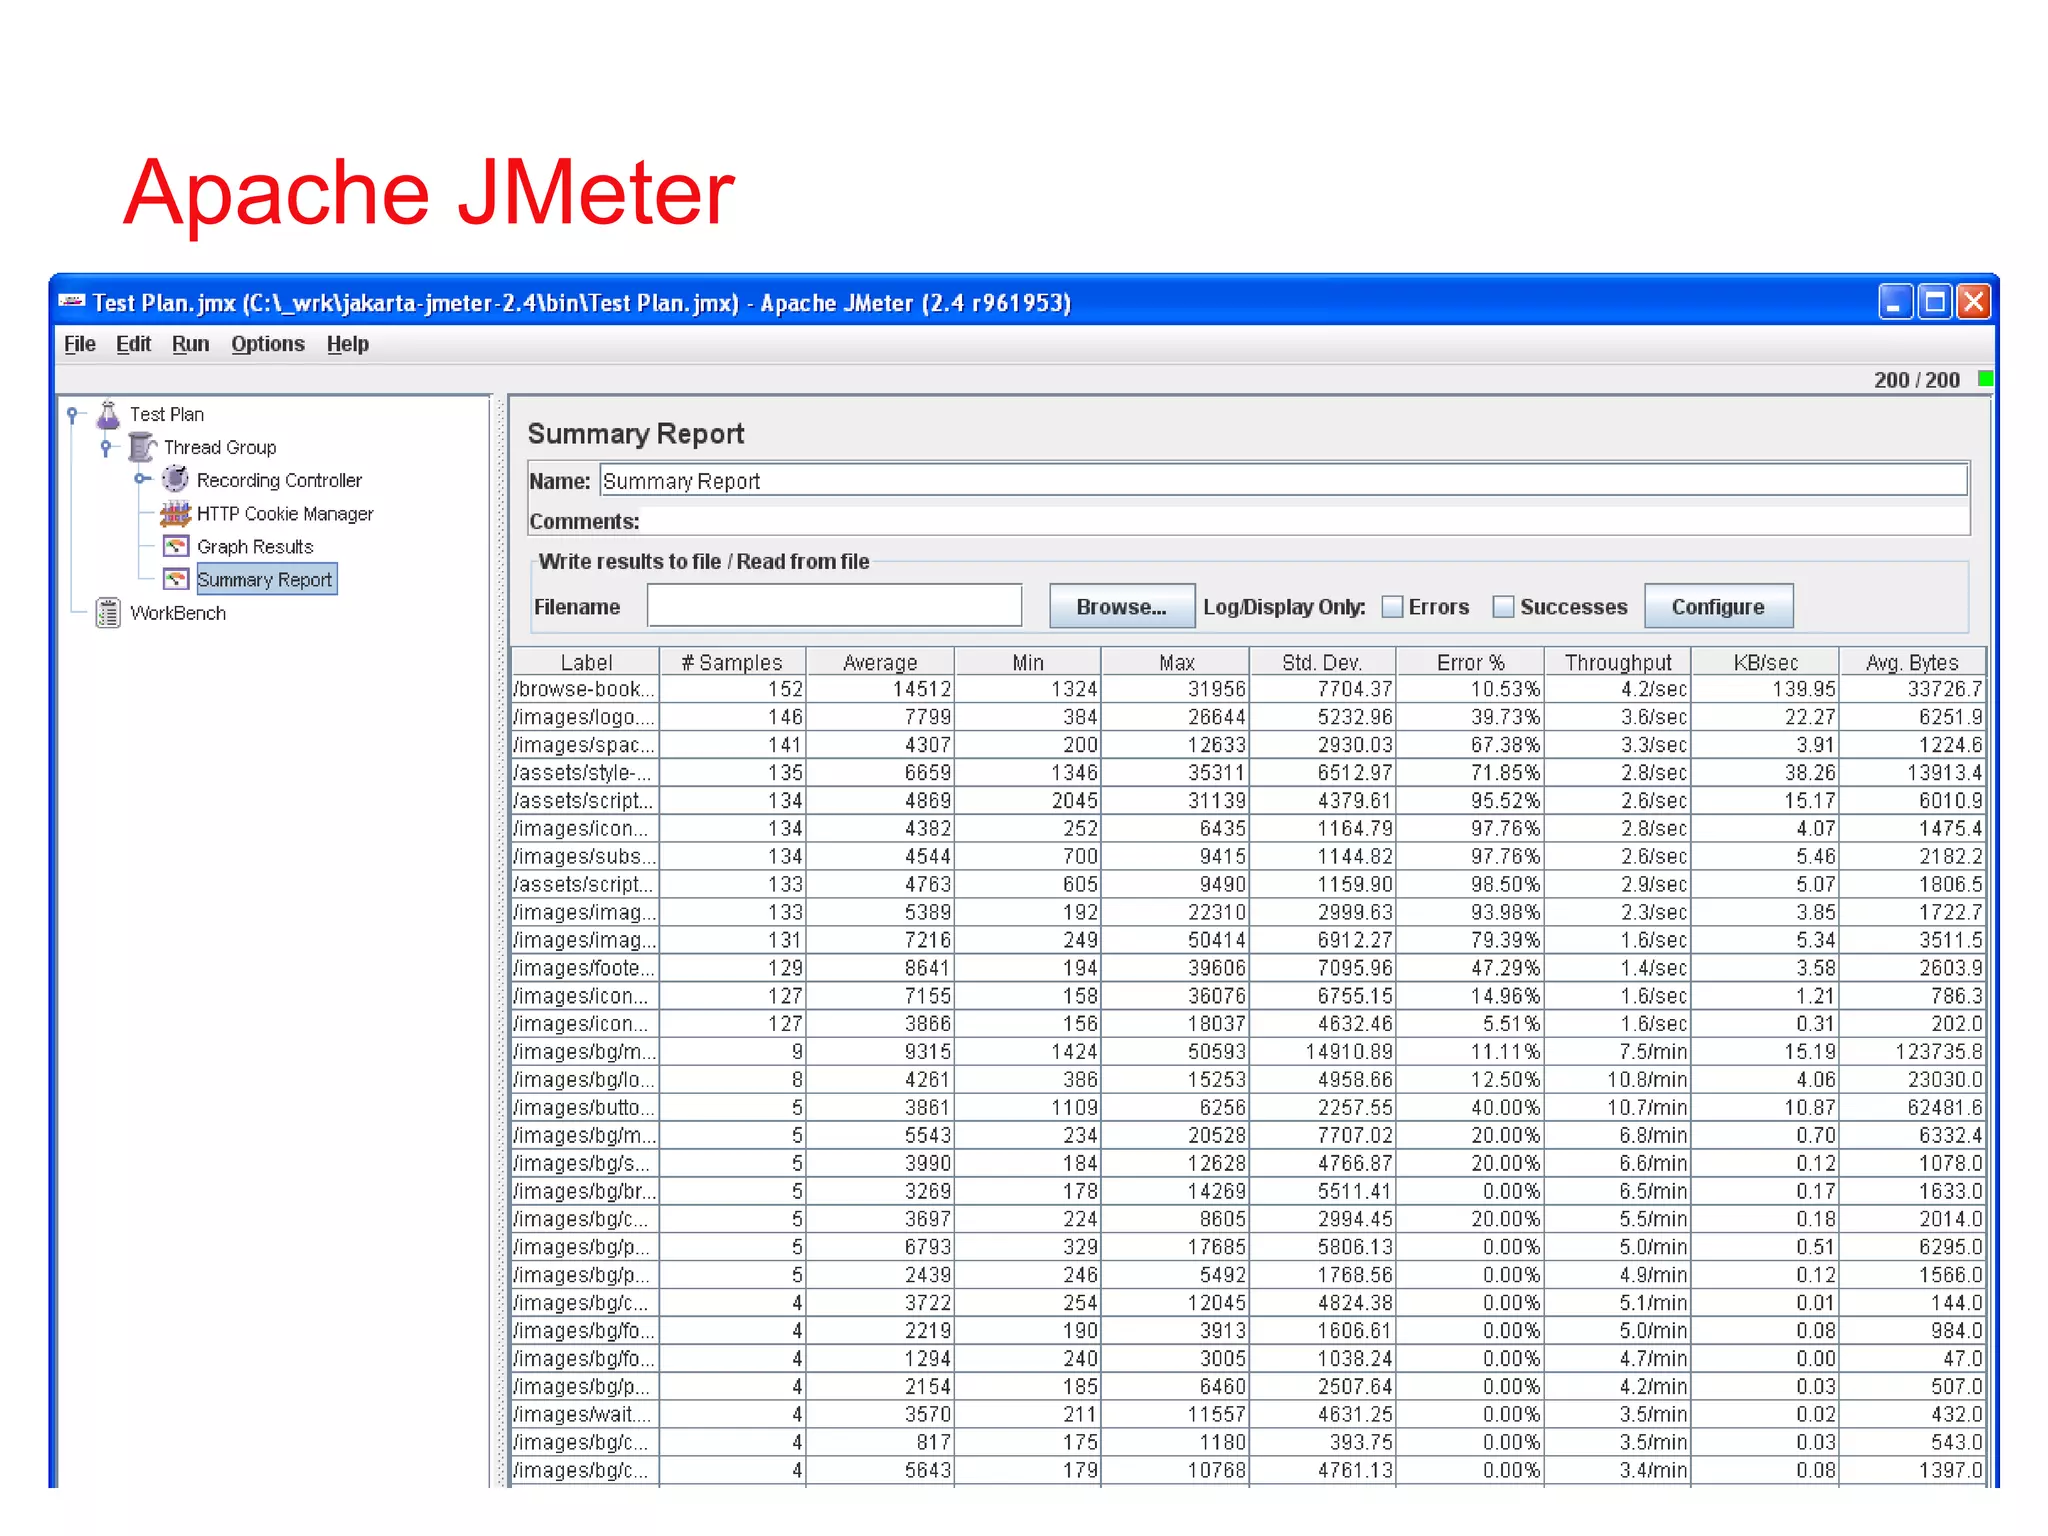Click the 123735.8 Avg. Bytes cell
2048x1536 pixels.
pyautogui.click(x=1913, y=1052)
